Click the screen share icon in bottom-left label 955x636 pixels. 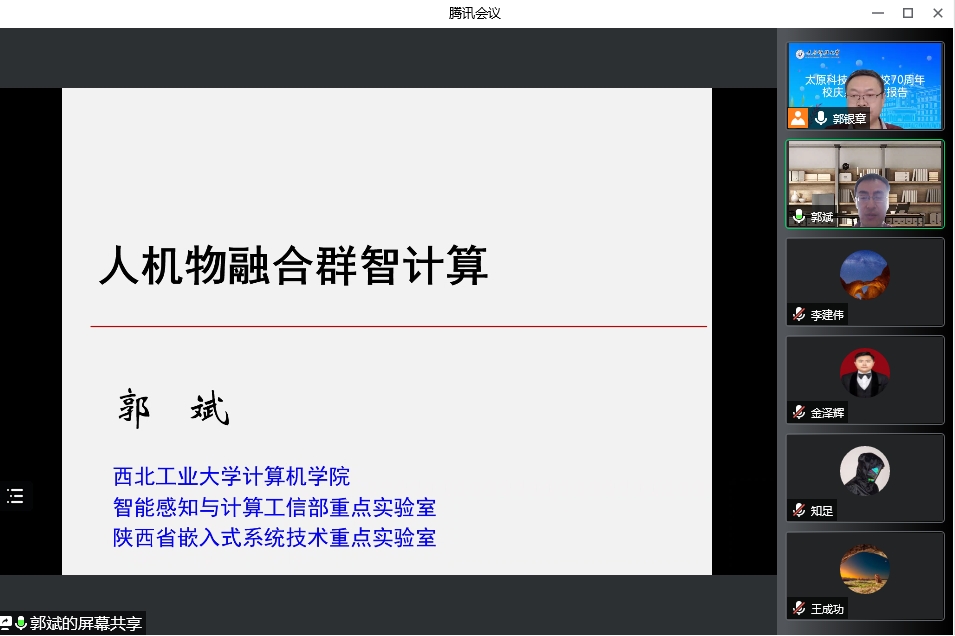coord(6,623)
